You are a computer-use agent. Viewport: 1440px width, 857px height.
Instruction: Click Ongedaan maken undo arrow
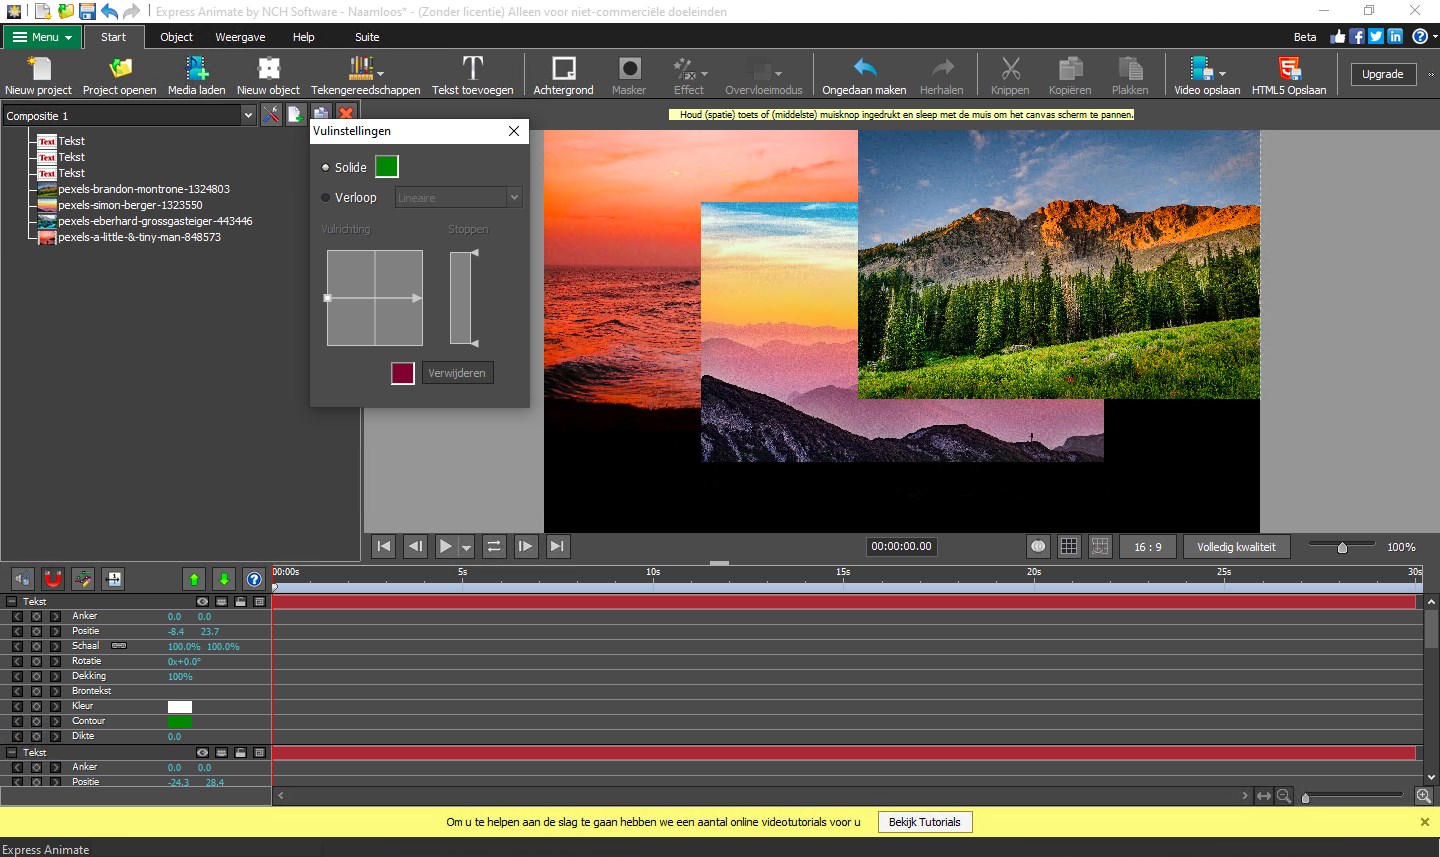pyautogui.click(x=864, y=75)
